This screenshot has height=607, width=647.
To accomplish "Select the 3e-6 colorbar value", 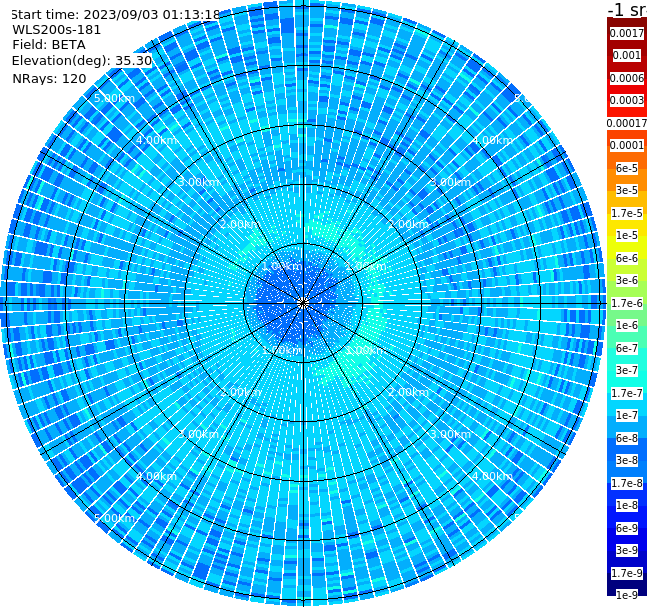I will [627, 280].
